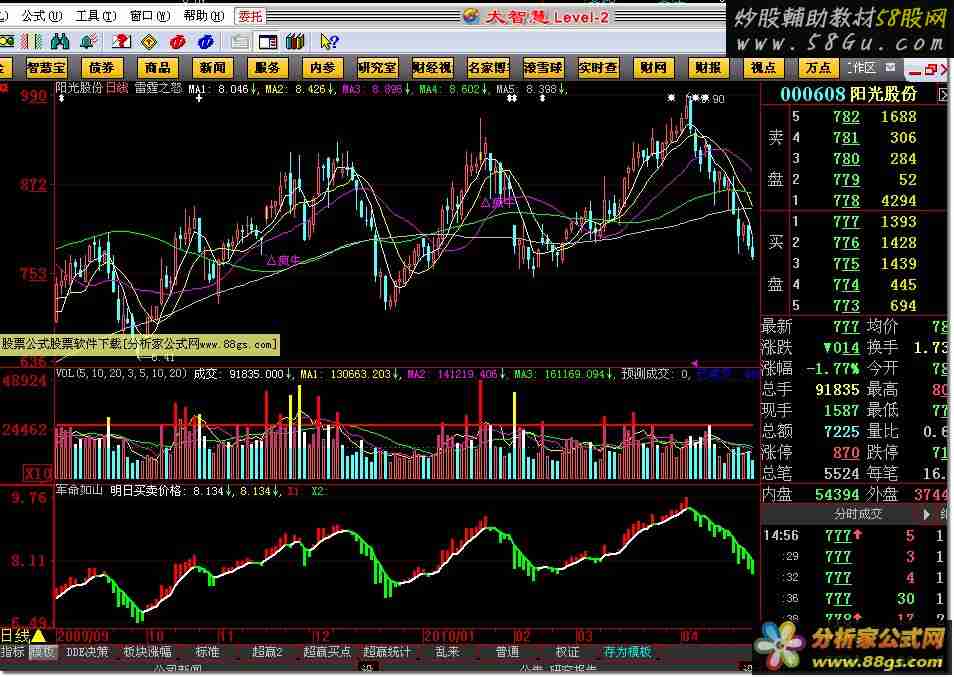Click the yellow diamond sign toolbar icon
This screenshot has height=677, width=954.
click(149, 41)
